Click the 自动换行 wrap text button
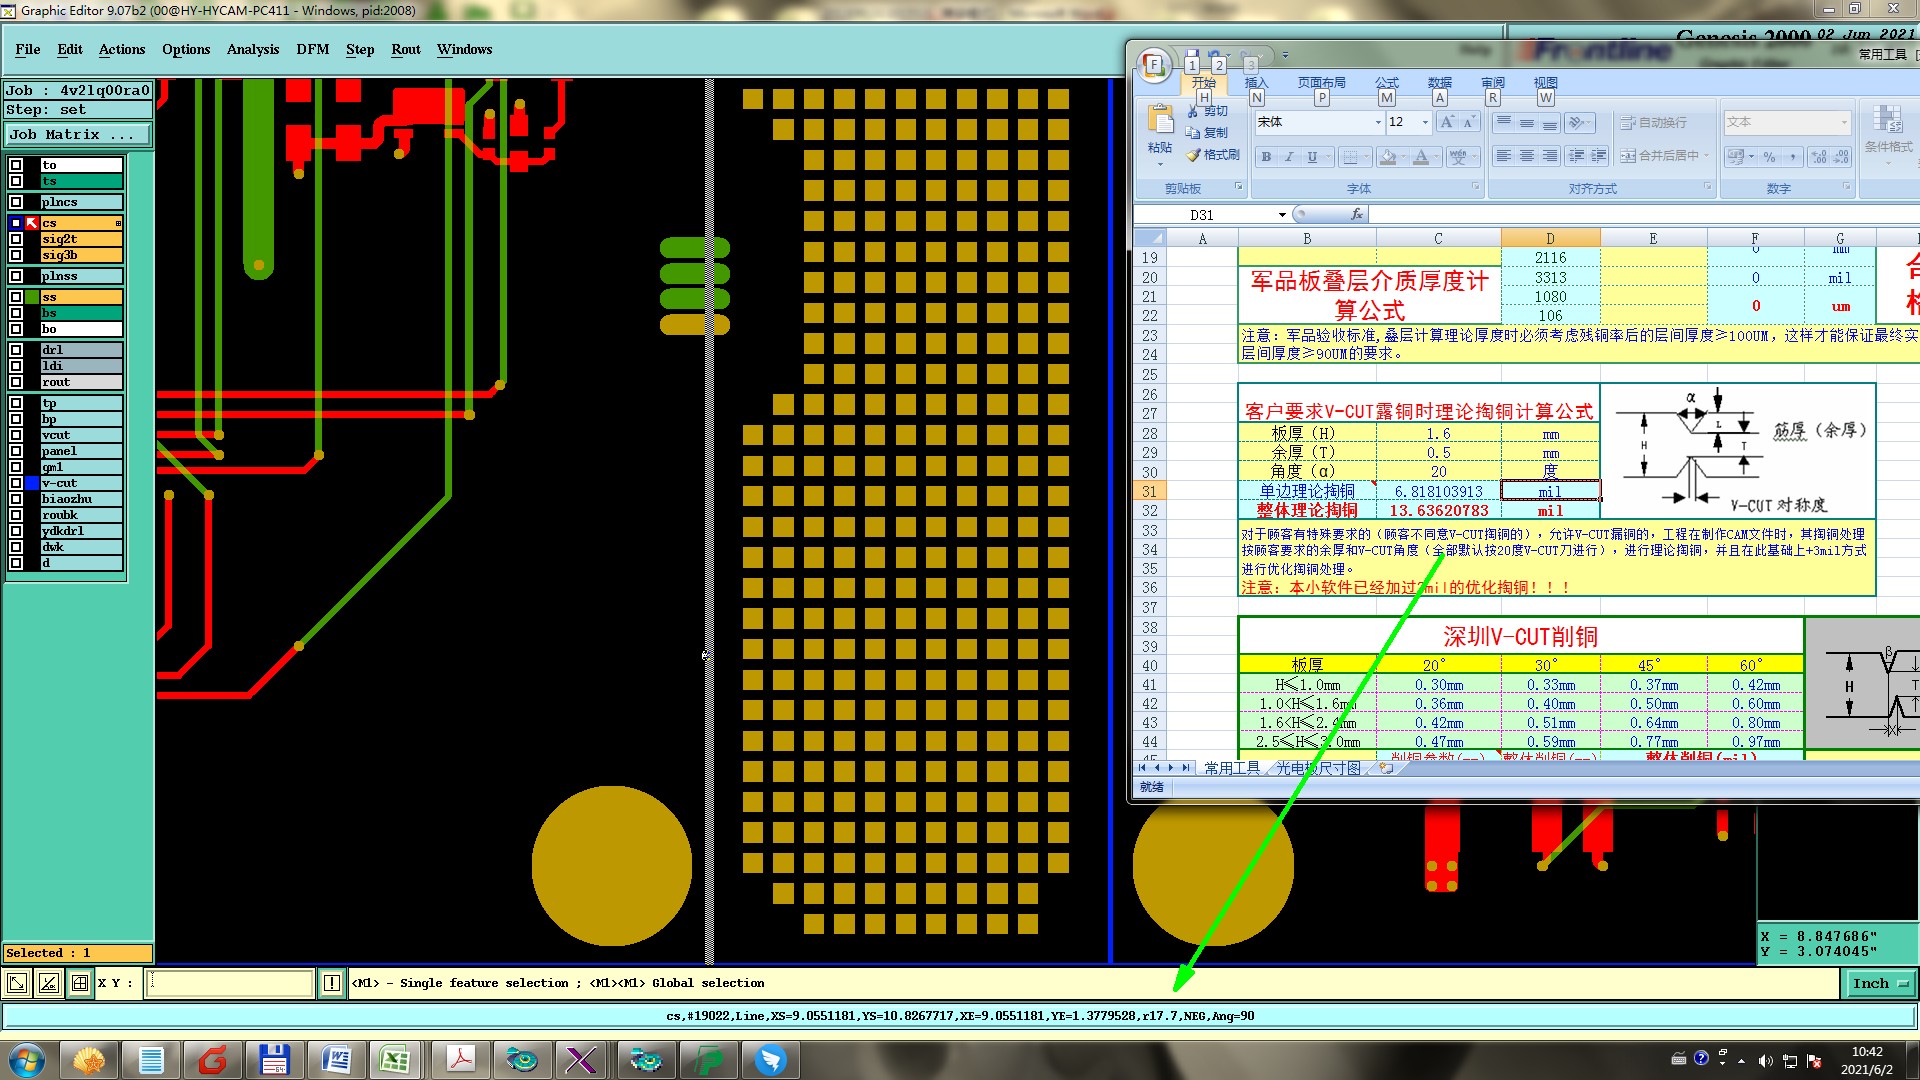 pyautogui.click(x=1654, y=122)
